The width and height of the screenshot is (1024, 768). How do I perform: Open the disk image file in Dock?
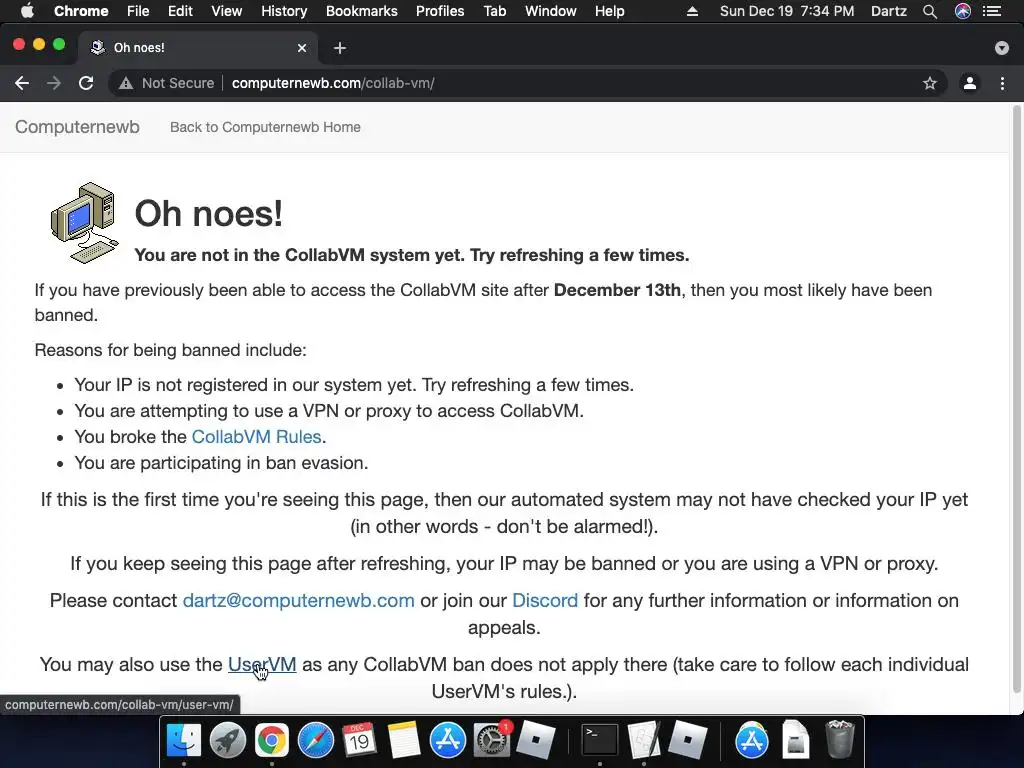coord(795,740)
